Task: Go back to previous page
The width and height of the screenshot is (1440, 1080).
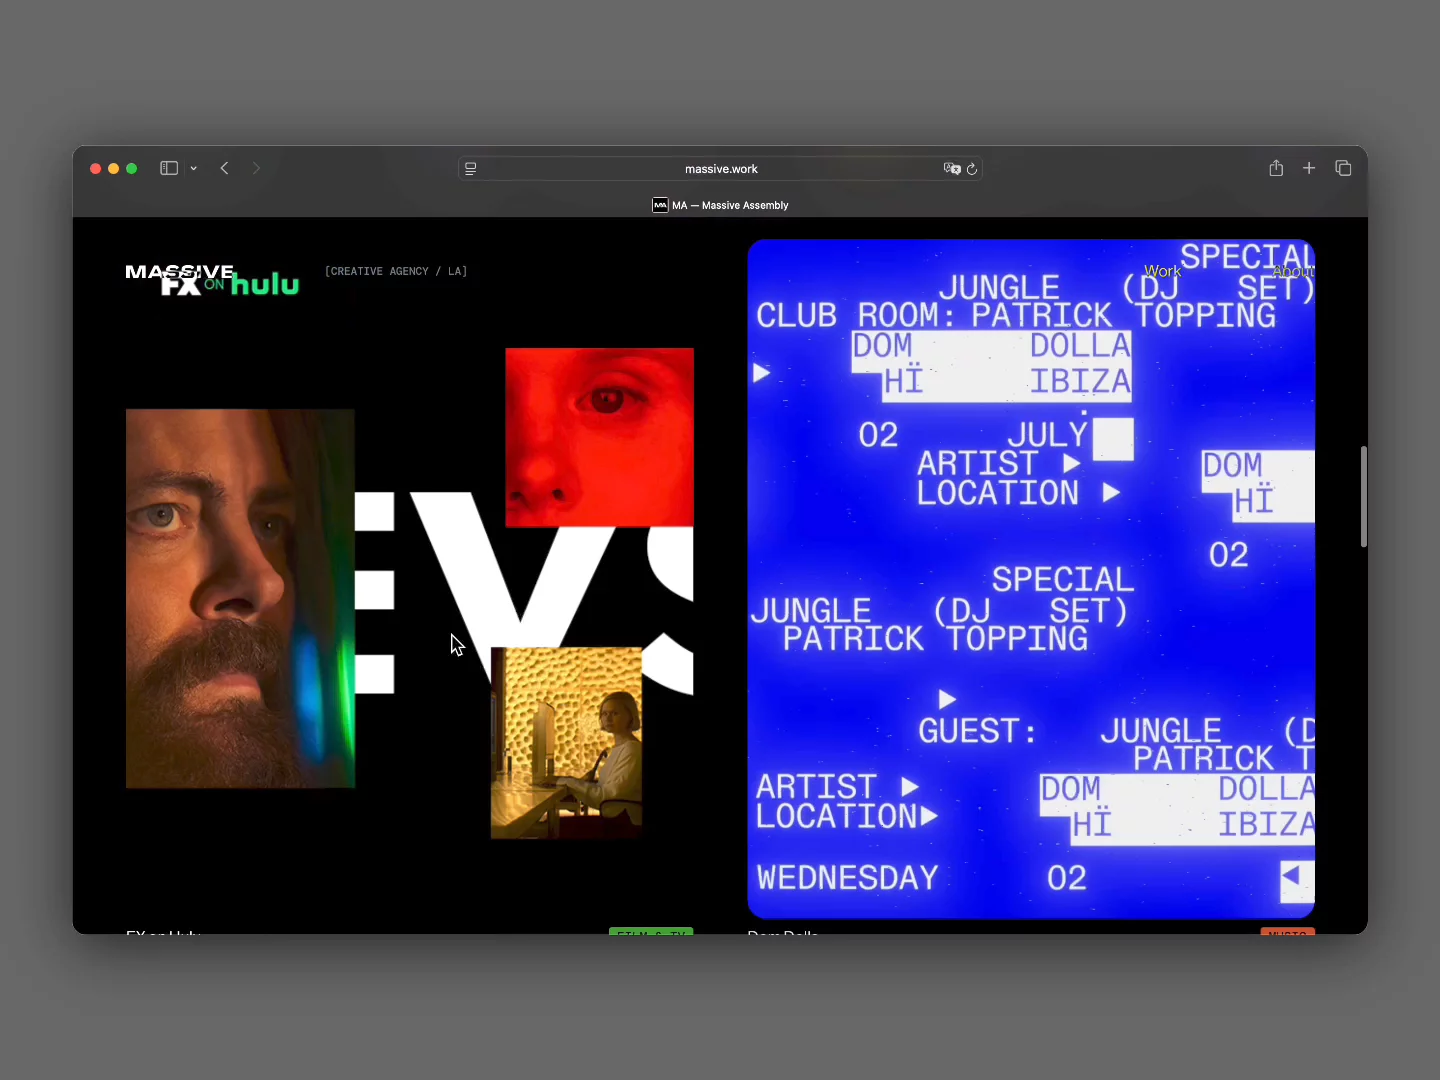Action: coord(225,168)
